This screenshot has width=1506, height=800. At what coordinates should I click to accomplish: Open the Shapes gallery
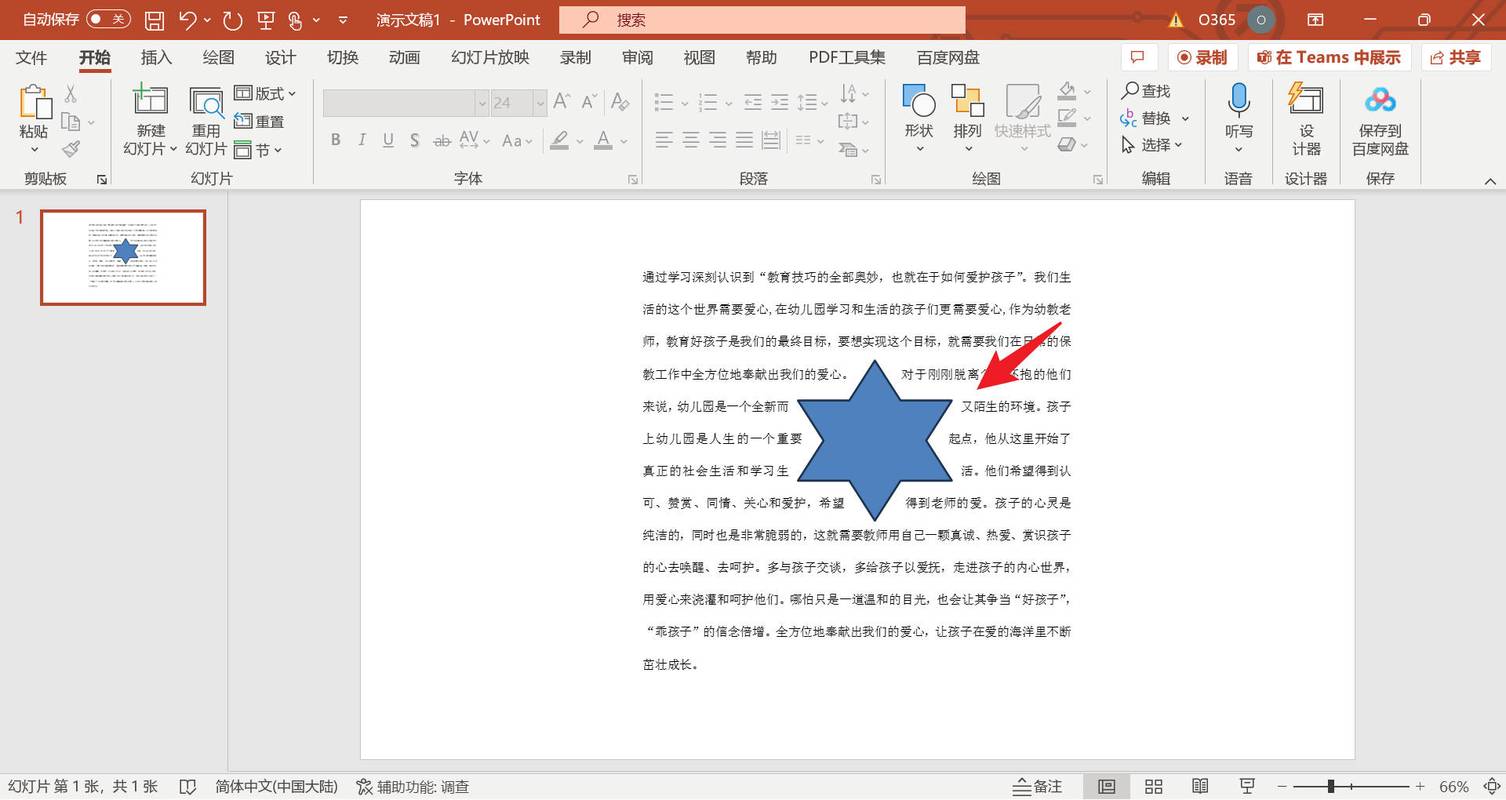[x=918, y=118]
